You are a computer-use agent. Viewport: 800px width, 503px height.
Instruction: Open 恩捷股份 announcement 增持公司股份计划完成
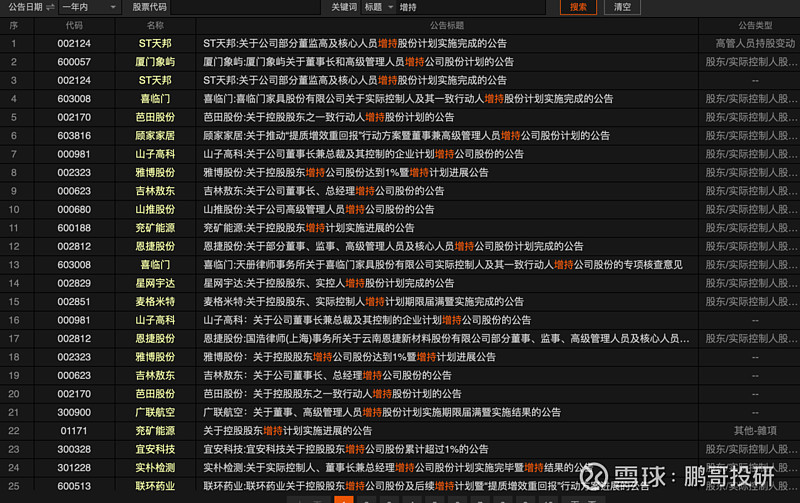point(393,246)
